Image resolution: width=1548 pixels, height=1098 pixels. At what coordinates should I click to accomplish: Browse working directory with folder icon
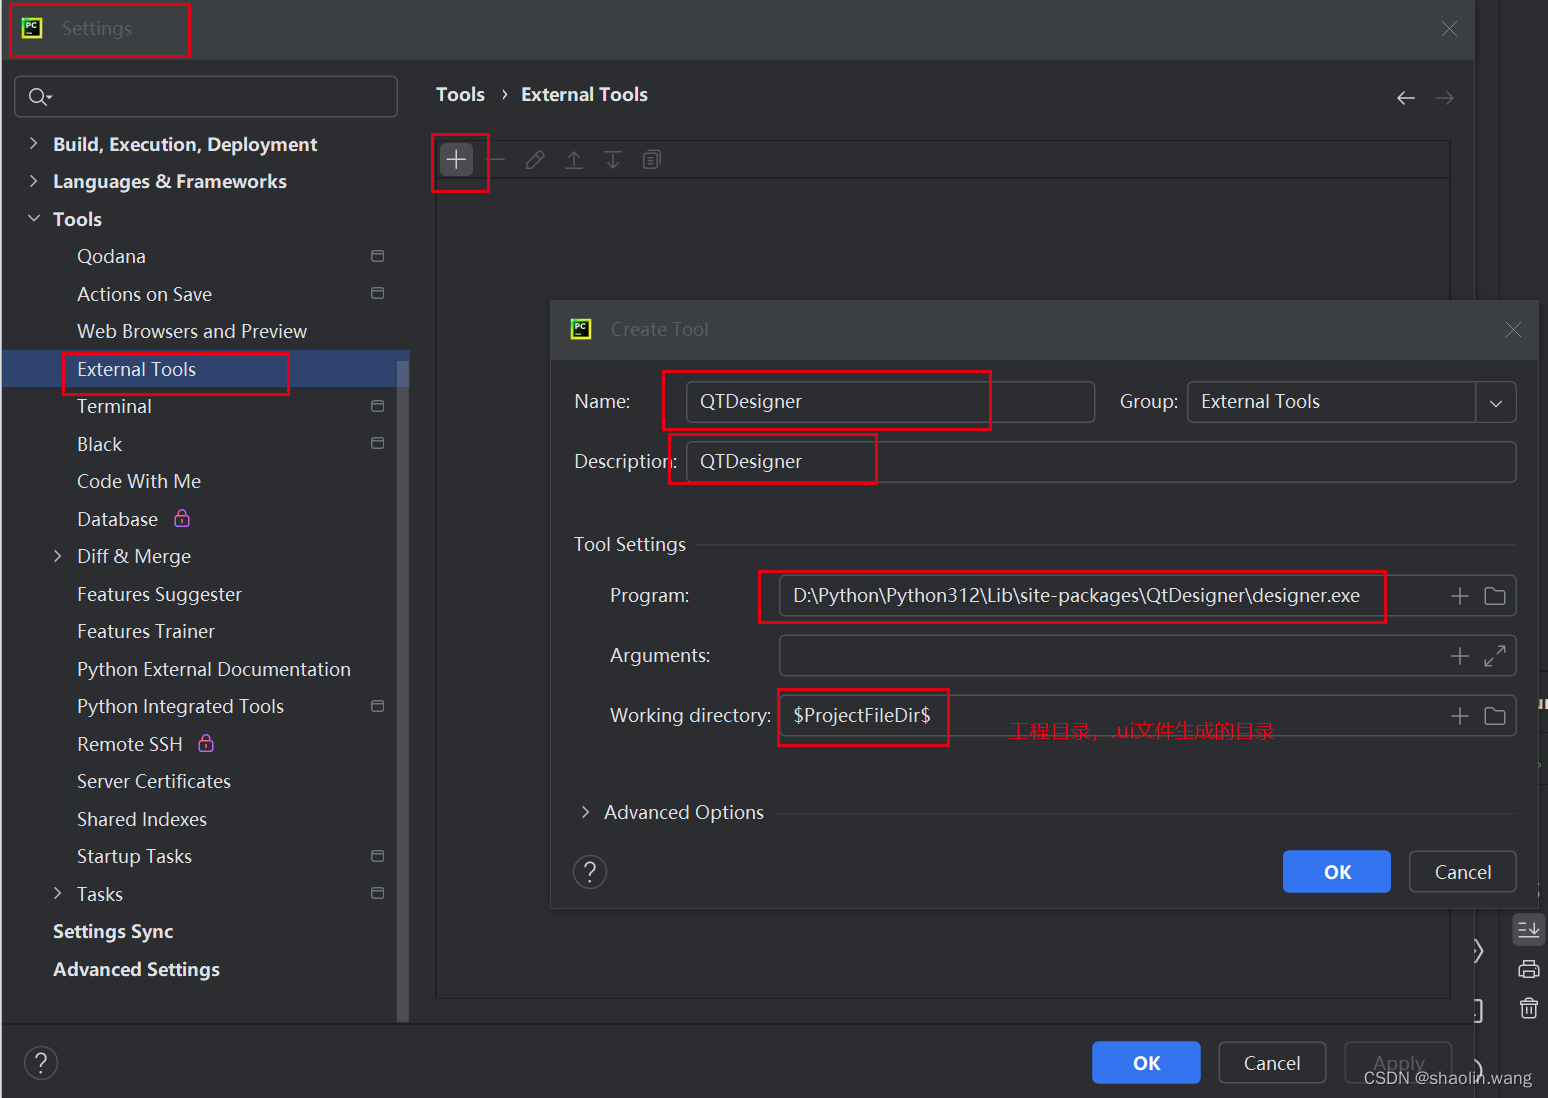(1495, 716)
